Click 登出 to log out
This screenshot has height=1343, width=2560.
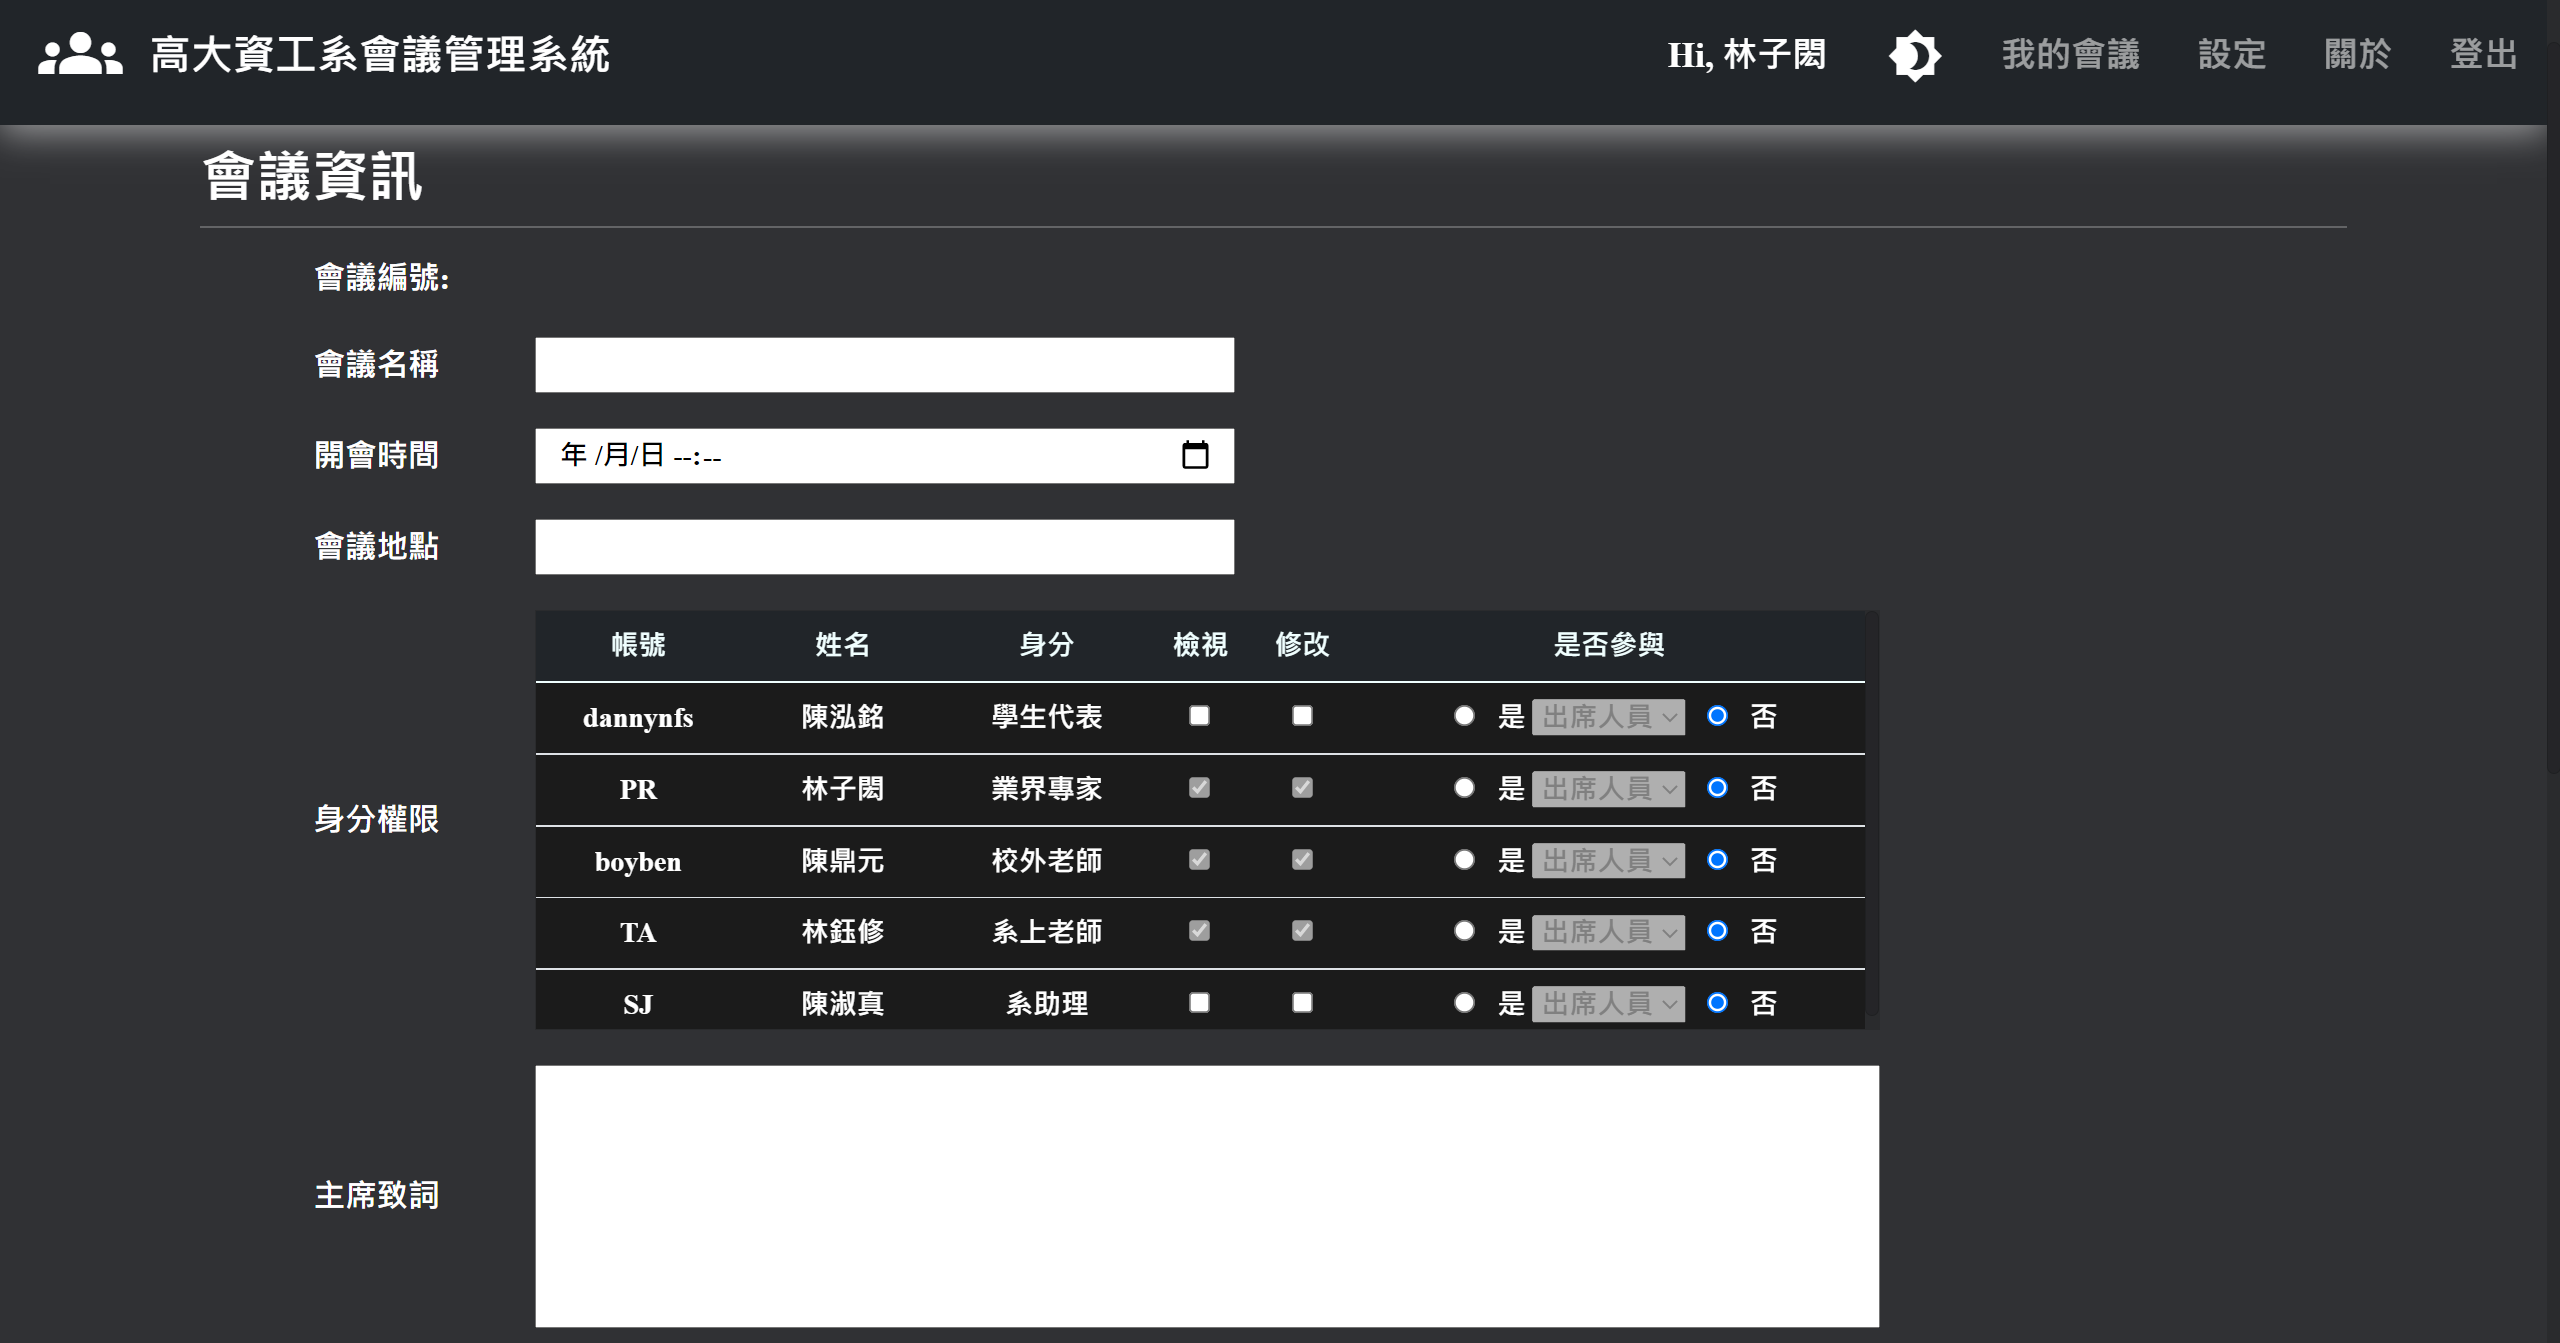click(x=2483, y=55)
